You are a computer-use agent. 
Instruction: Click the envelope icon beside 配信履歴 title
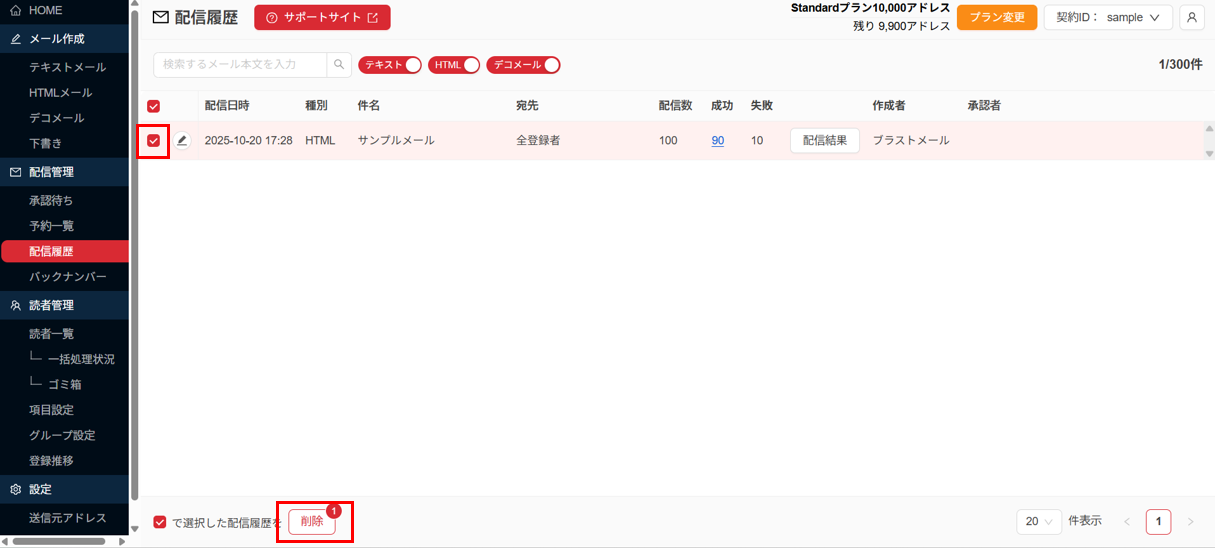[x=160, y=18]
